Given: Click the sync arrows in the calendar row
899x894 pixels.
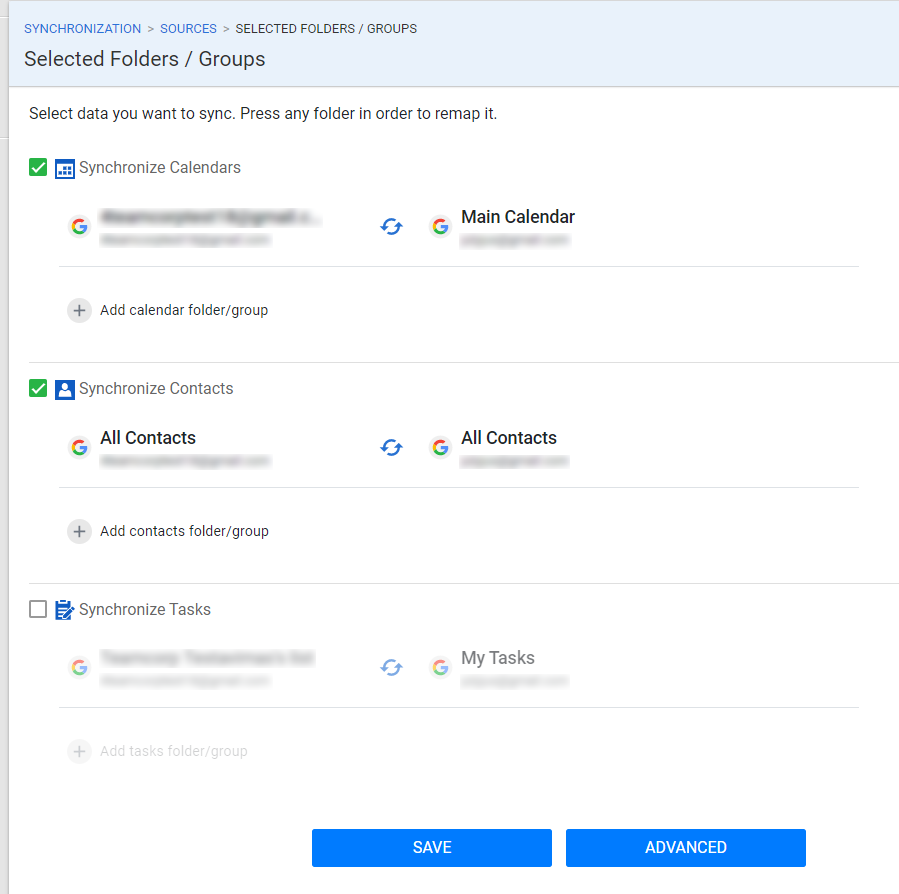Looking at the screenshot, I should click(392, 227).
